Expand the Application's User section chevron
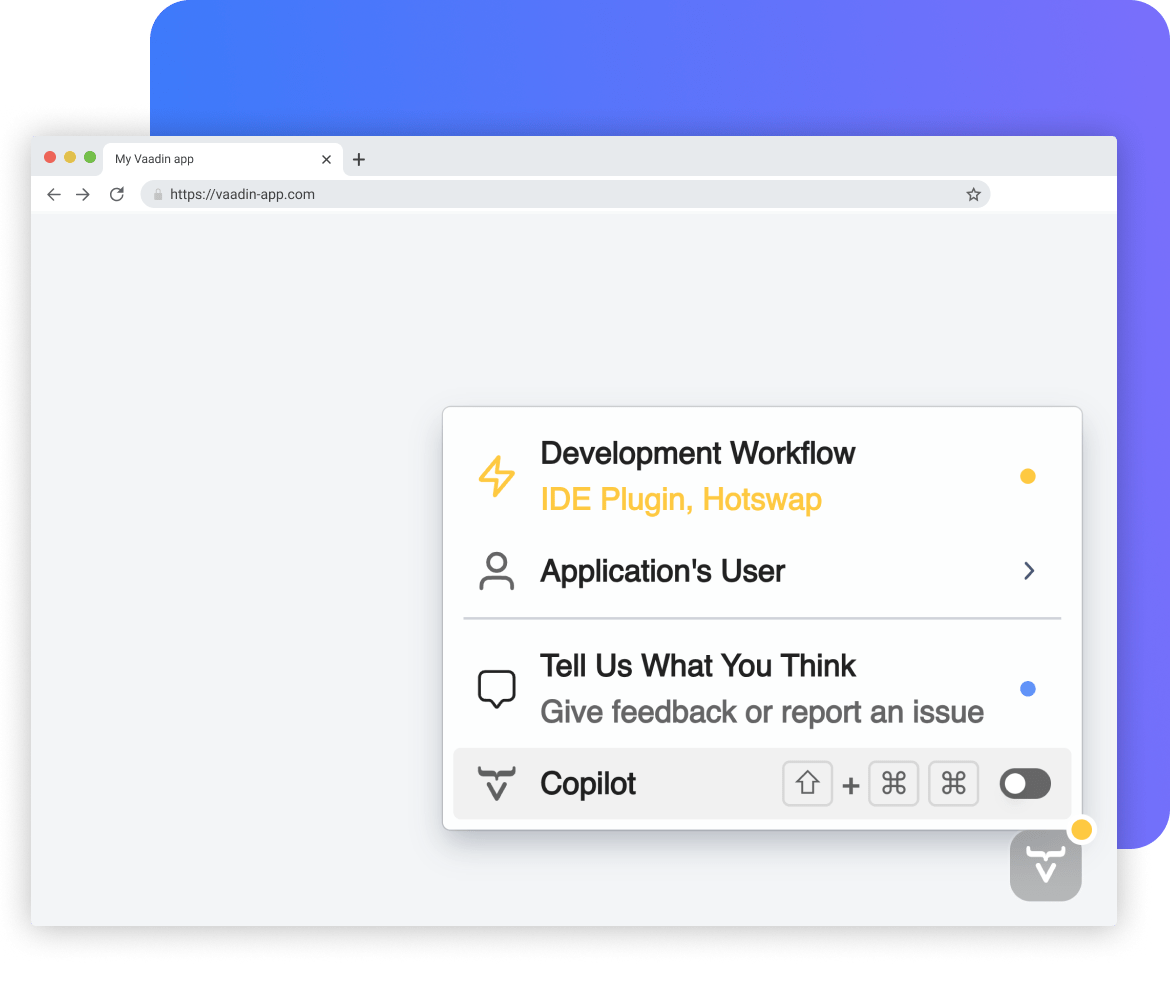The width and height of the screenshot is (1170, 1001). pos(1029,571)
